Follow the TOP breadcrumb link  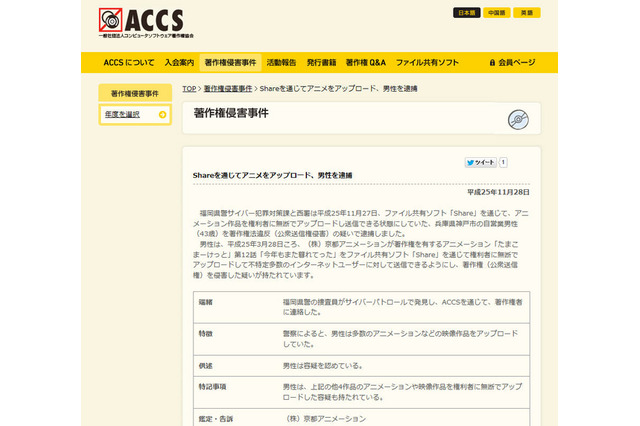[x=189, y=89]
